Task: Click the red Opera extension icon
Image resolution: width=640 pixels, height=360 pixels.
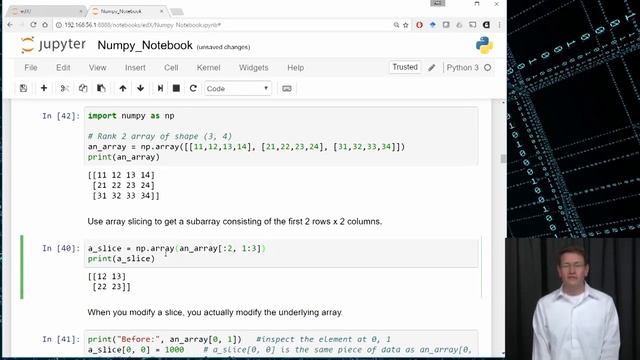Action: pyautogui.click(x=419, y=25)
